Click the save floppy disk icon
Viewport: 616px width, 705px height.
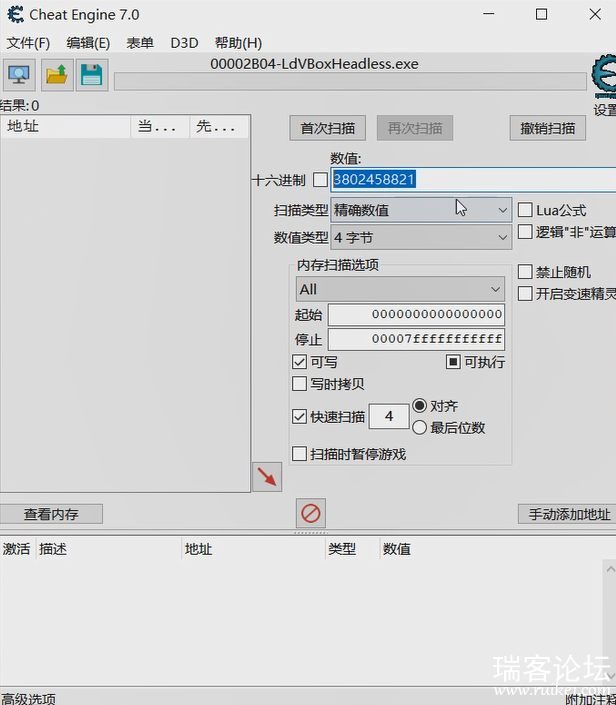92,74
